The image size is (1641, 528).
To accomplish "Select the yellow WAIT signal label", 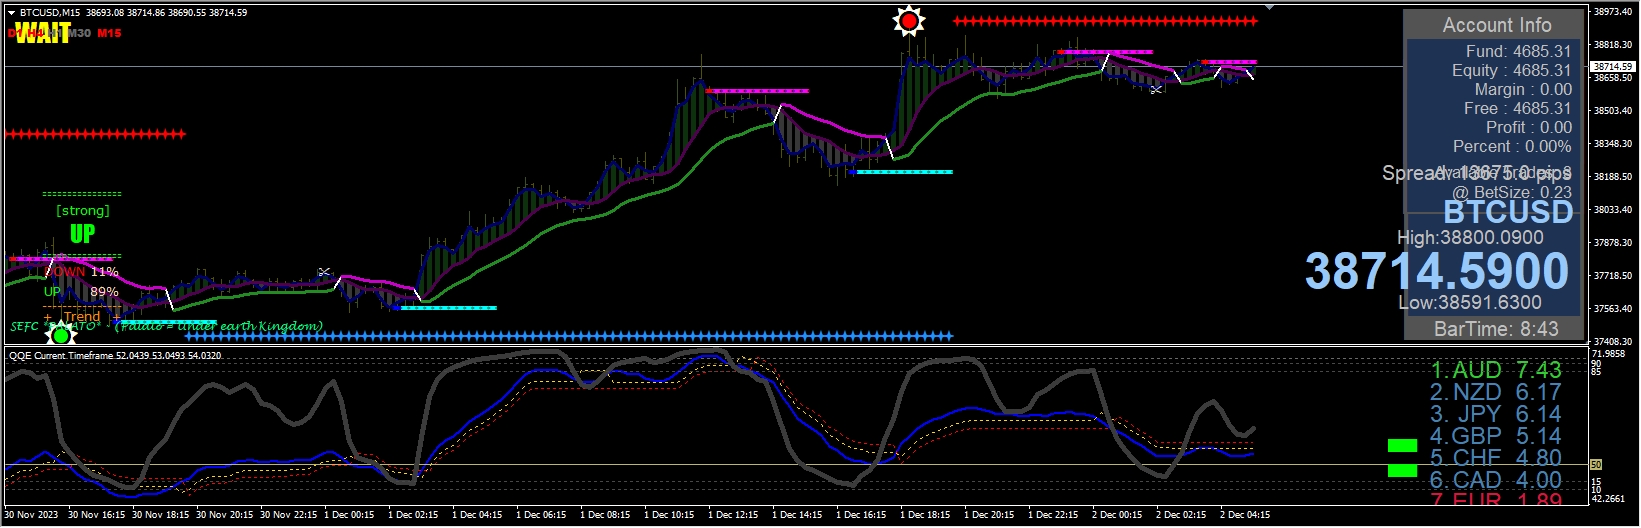I will coord(42,33).
